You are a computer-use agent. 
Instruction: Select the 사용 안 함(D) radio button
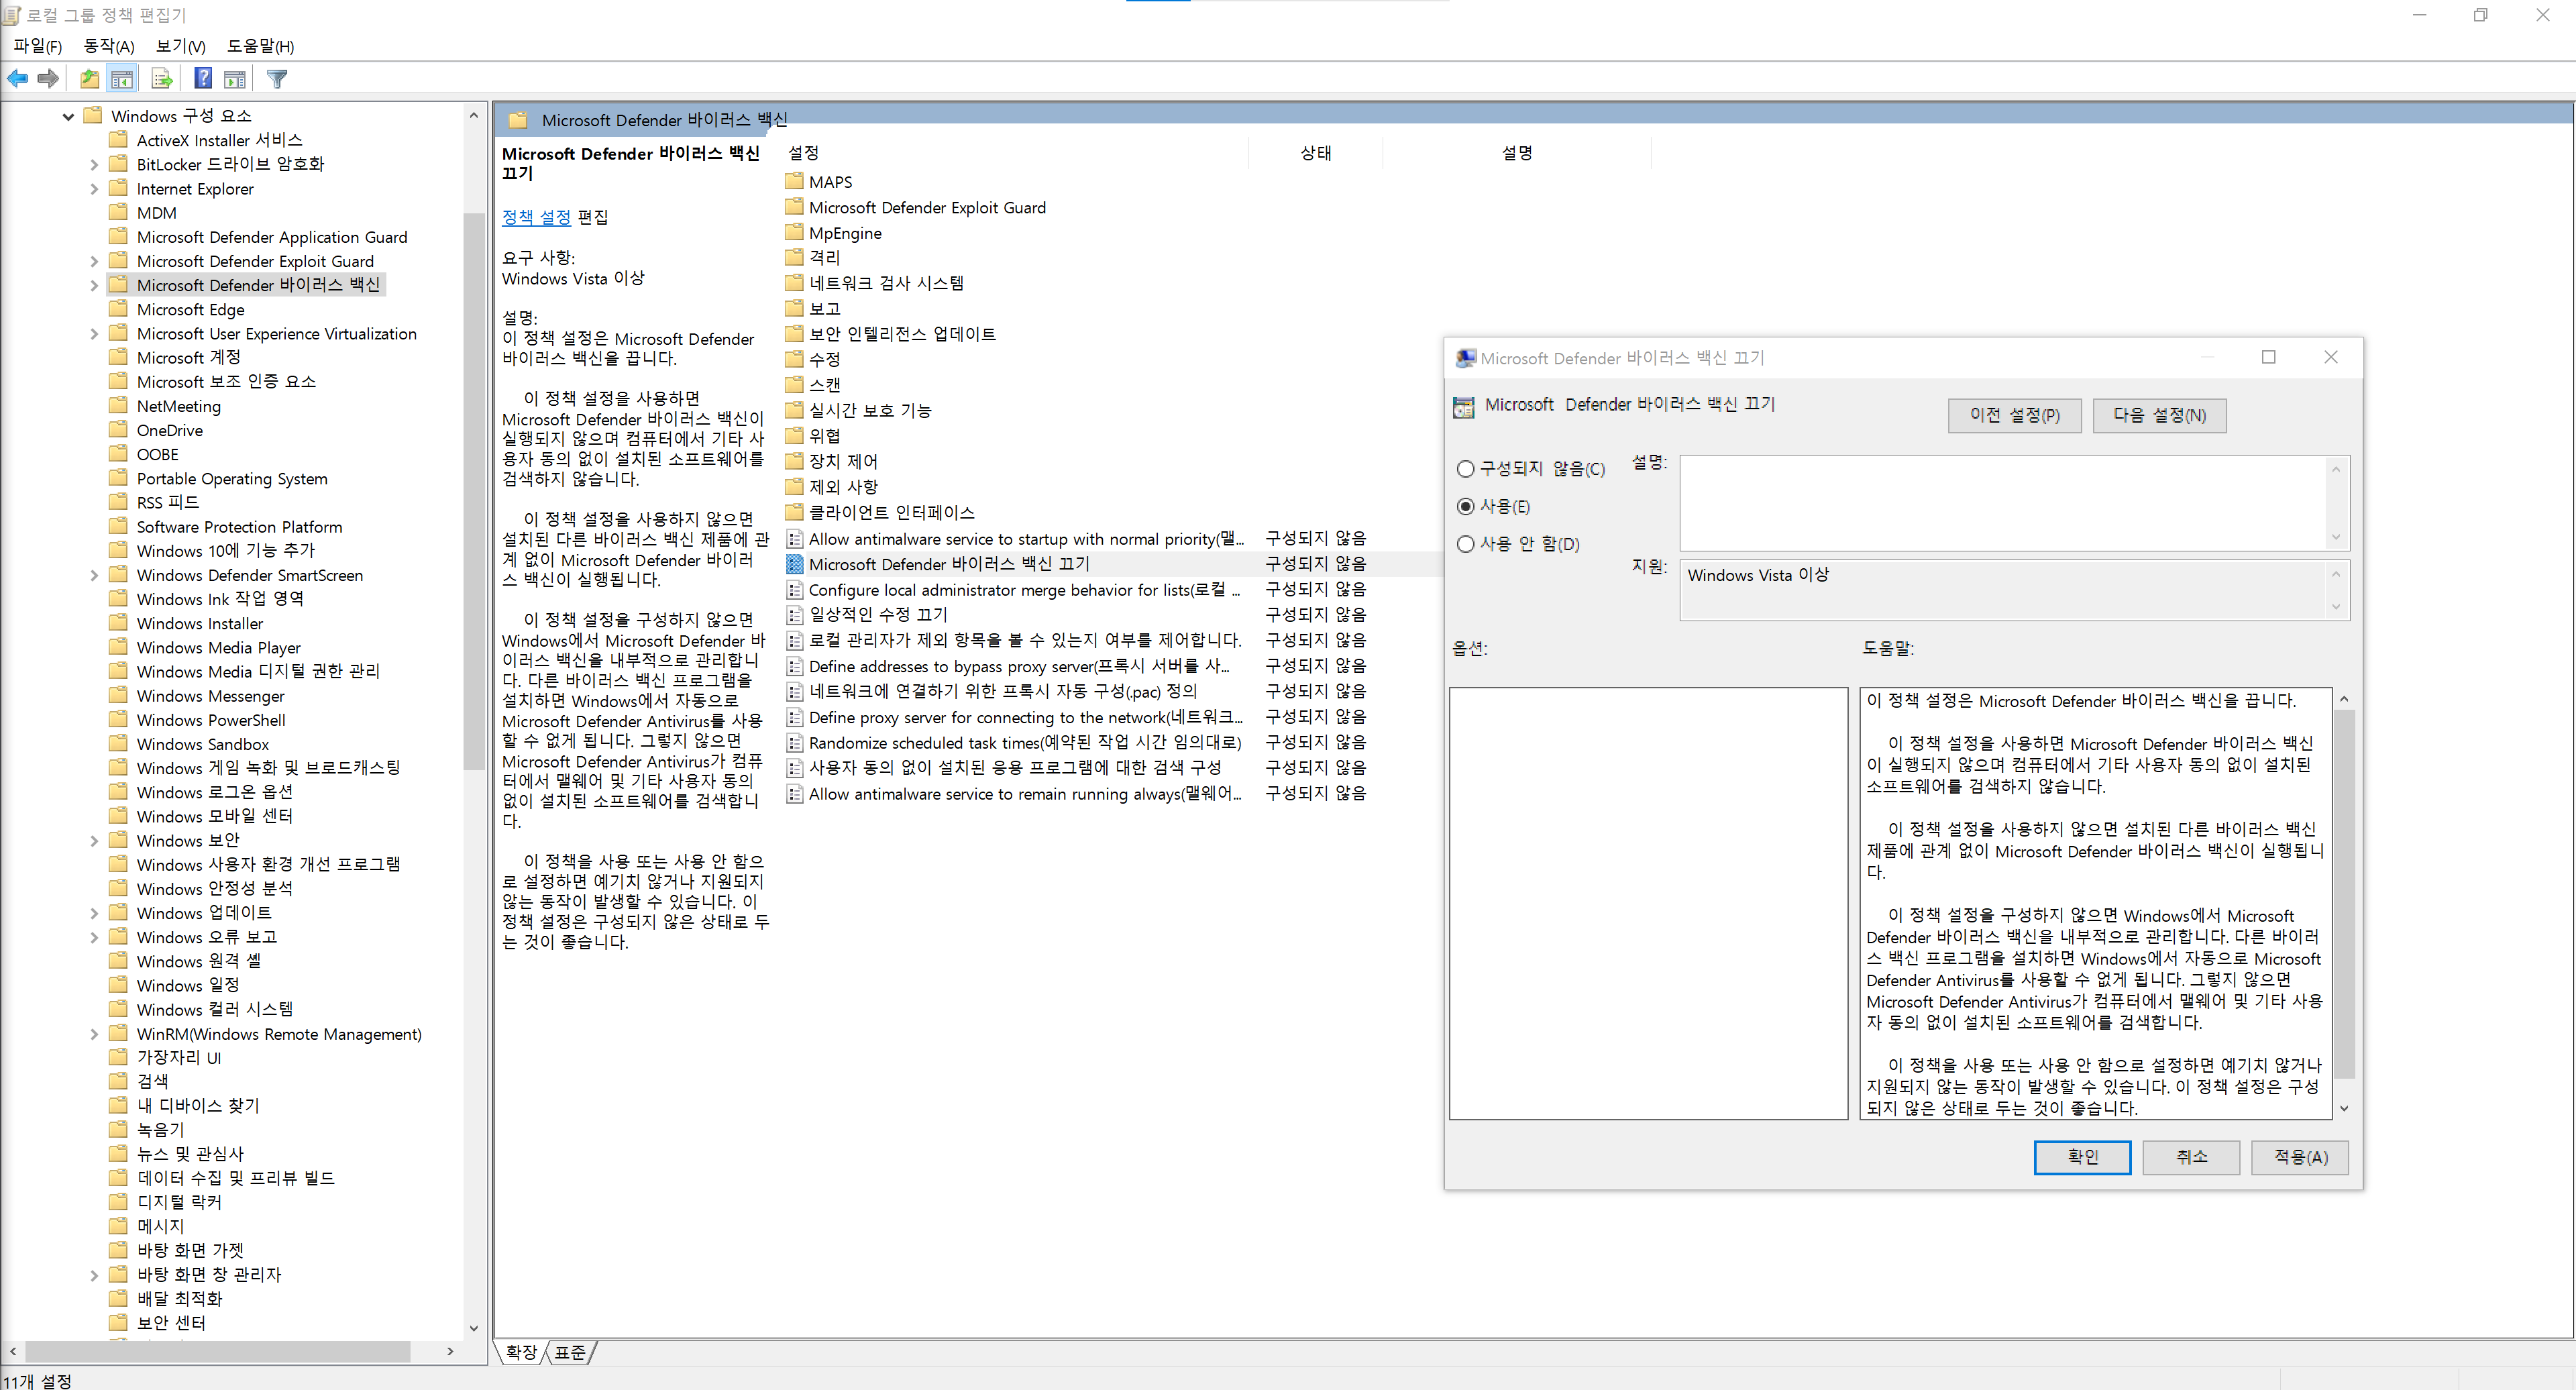pos(1465,544)
